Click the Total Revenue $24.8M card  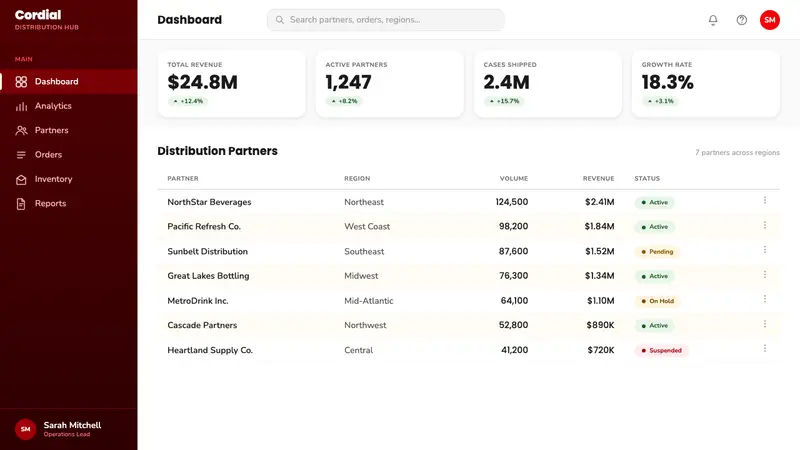point(232,84)
